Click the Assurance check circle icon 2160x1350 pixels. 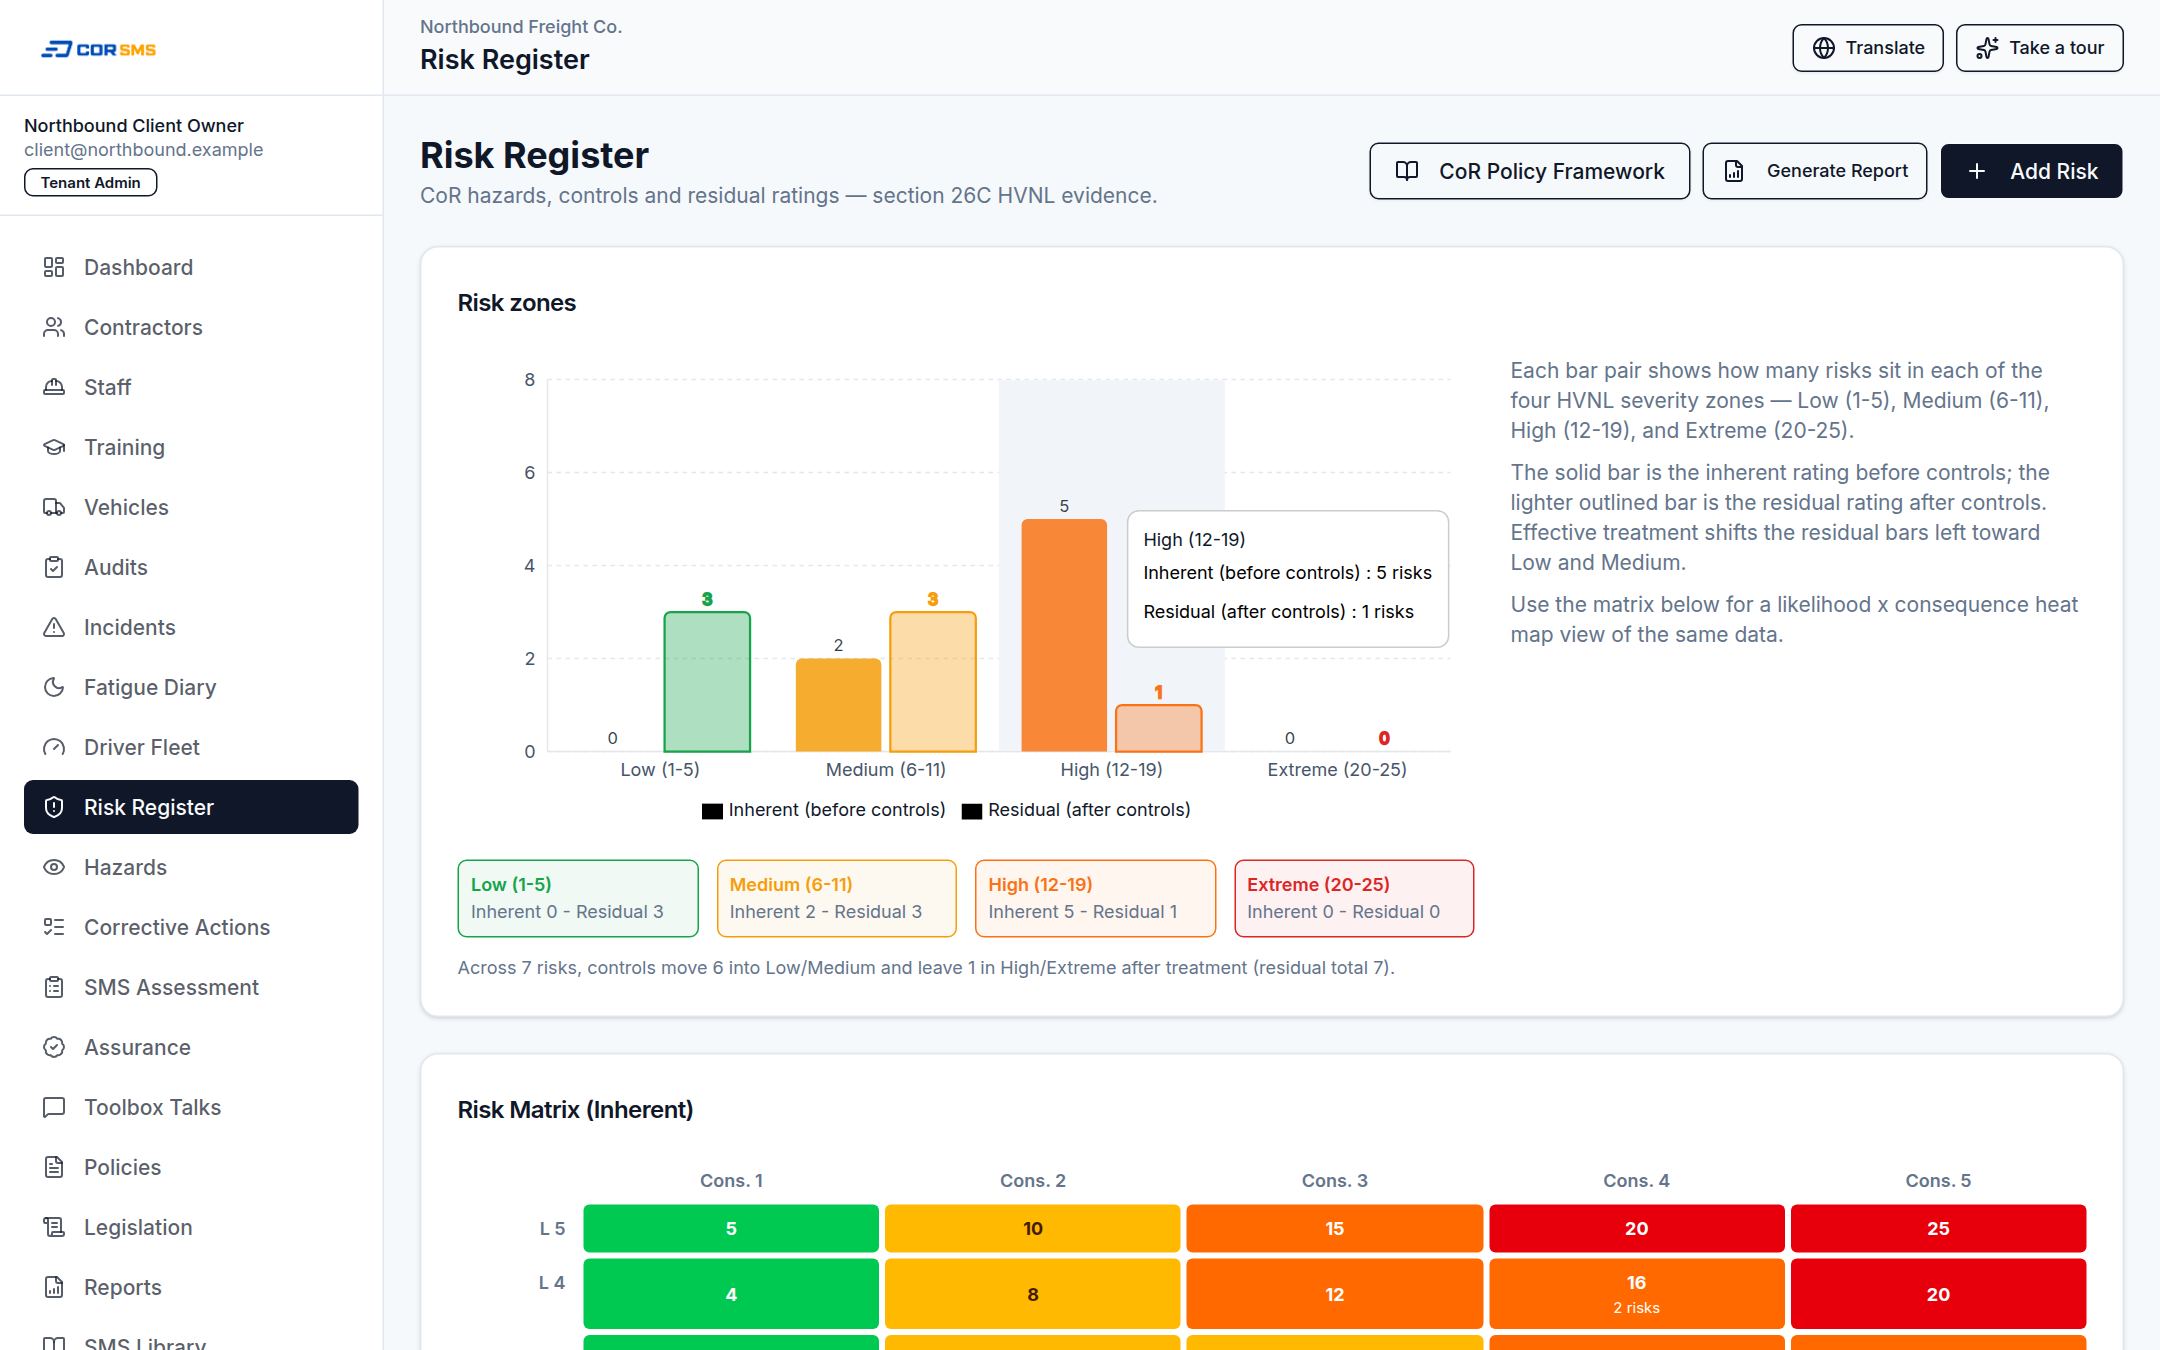click(x=54, y=1047)
